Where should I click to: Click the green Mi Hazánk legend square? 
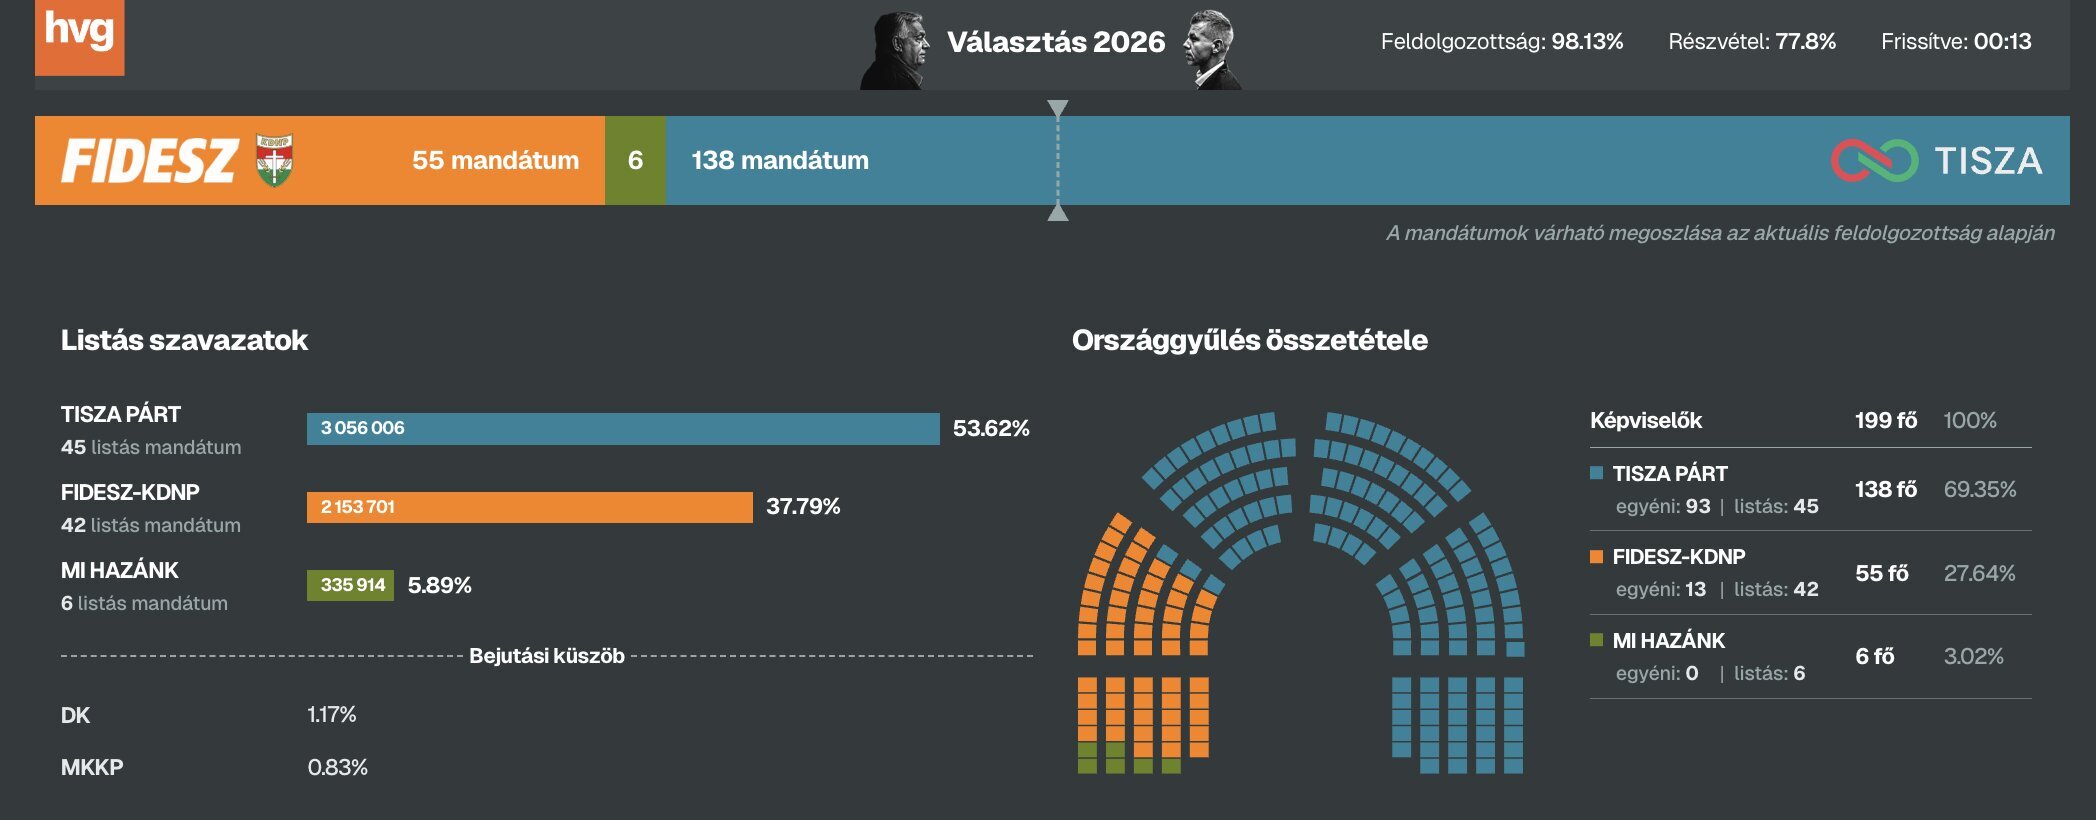1596,640
